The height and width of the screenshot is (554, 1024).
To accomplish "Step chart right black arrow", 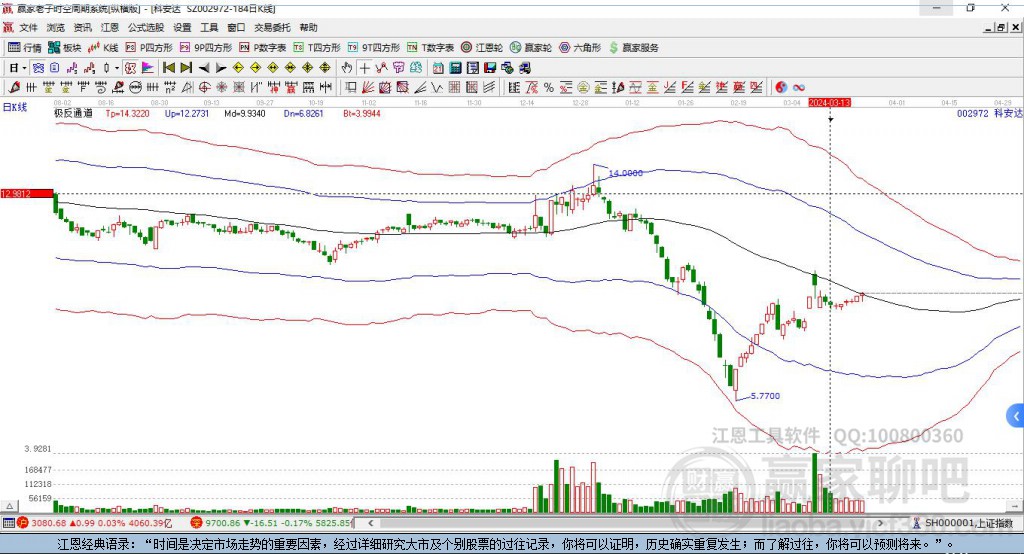I will coord(221,68).
